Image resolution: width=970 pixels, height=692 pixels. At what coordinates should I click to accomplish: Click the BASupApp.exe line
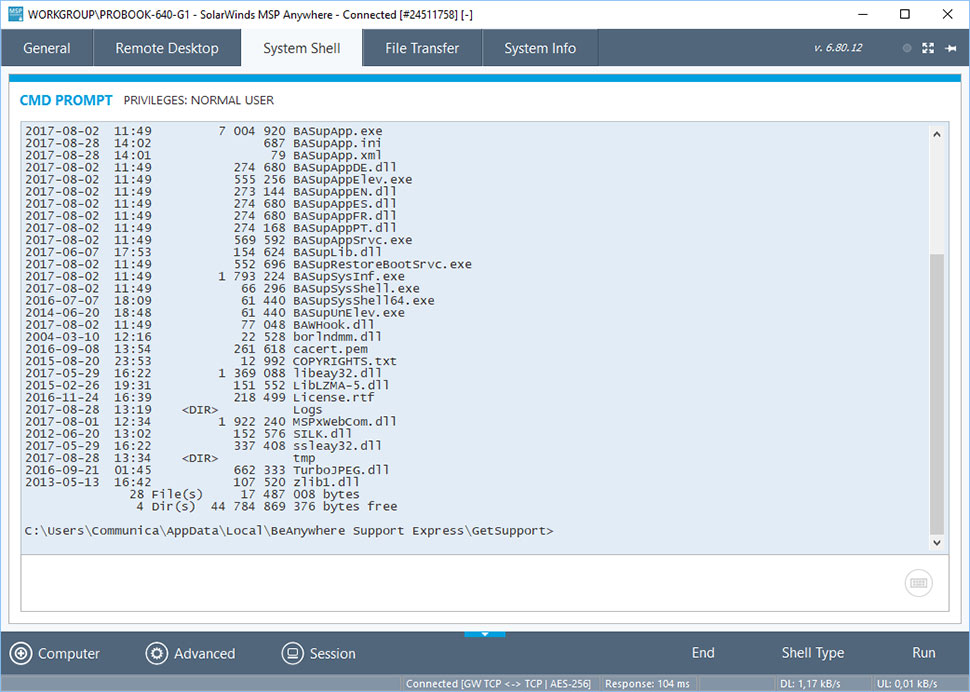point(204,131)
